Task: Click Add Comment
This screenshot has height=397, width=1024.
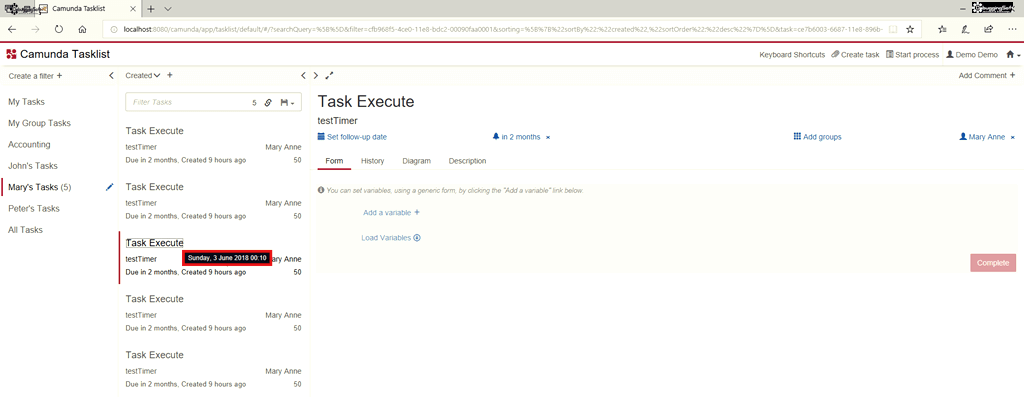Action: pyautogui.click(x=987, y=76)
